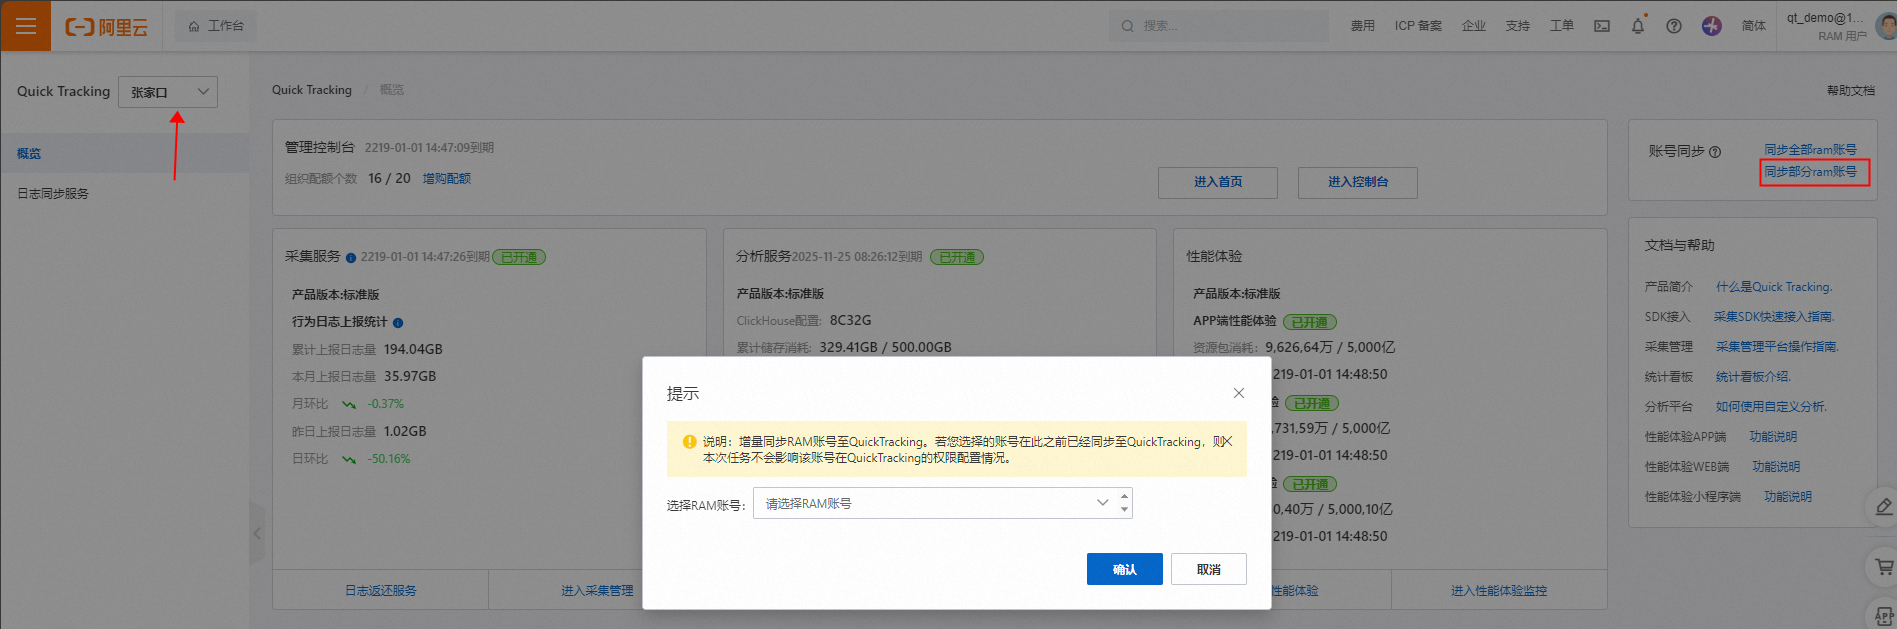Click the down arrow on RAM account selector
The height and width of the screenshot is (629, 1897).
[x=1124, y=510]
